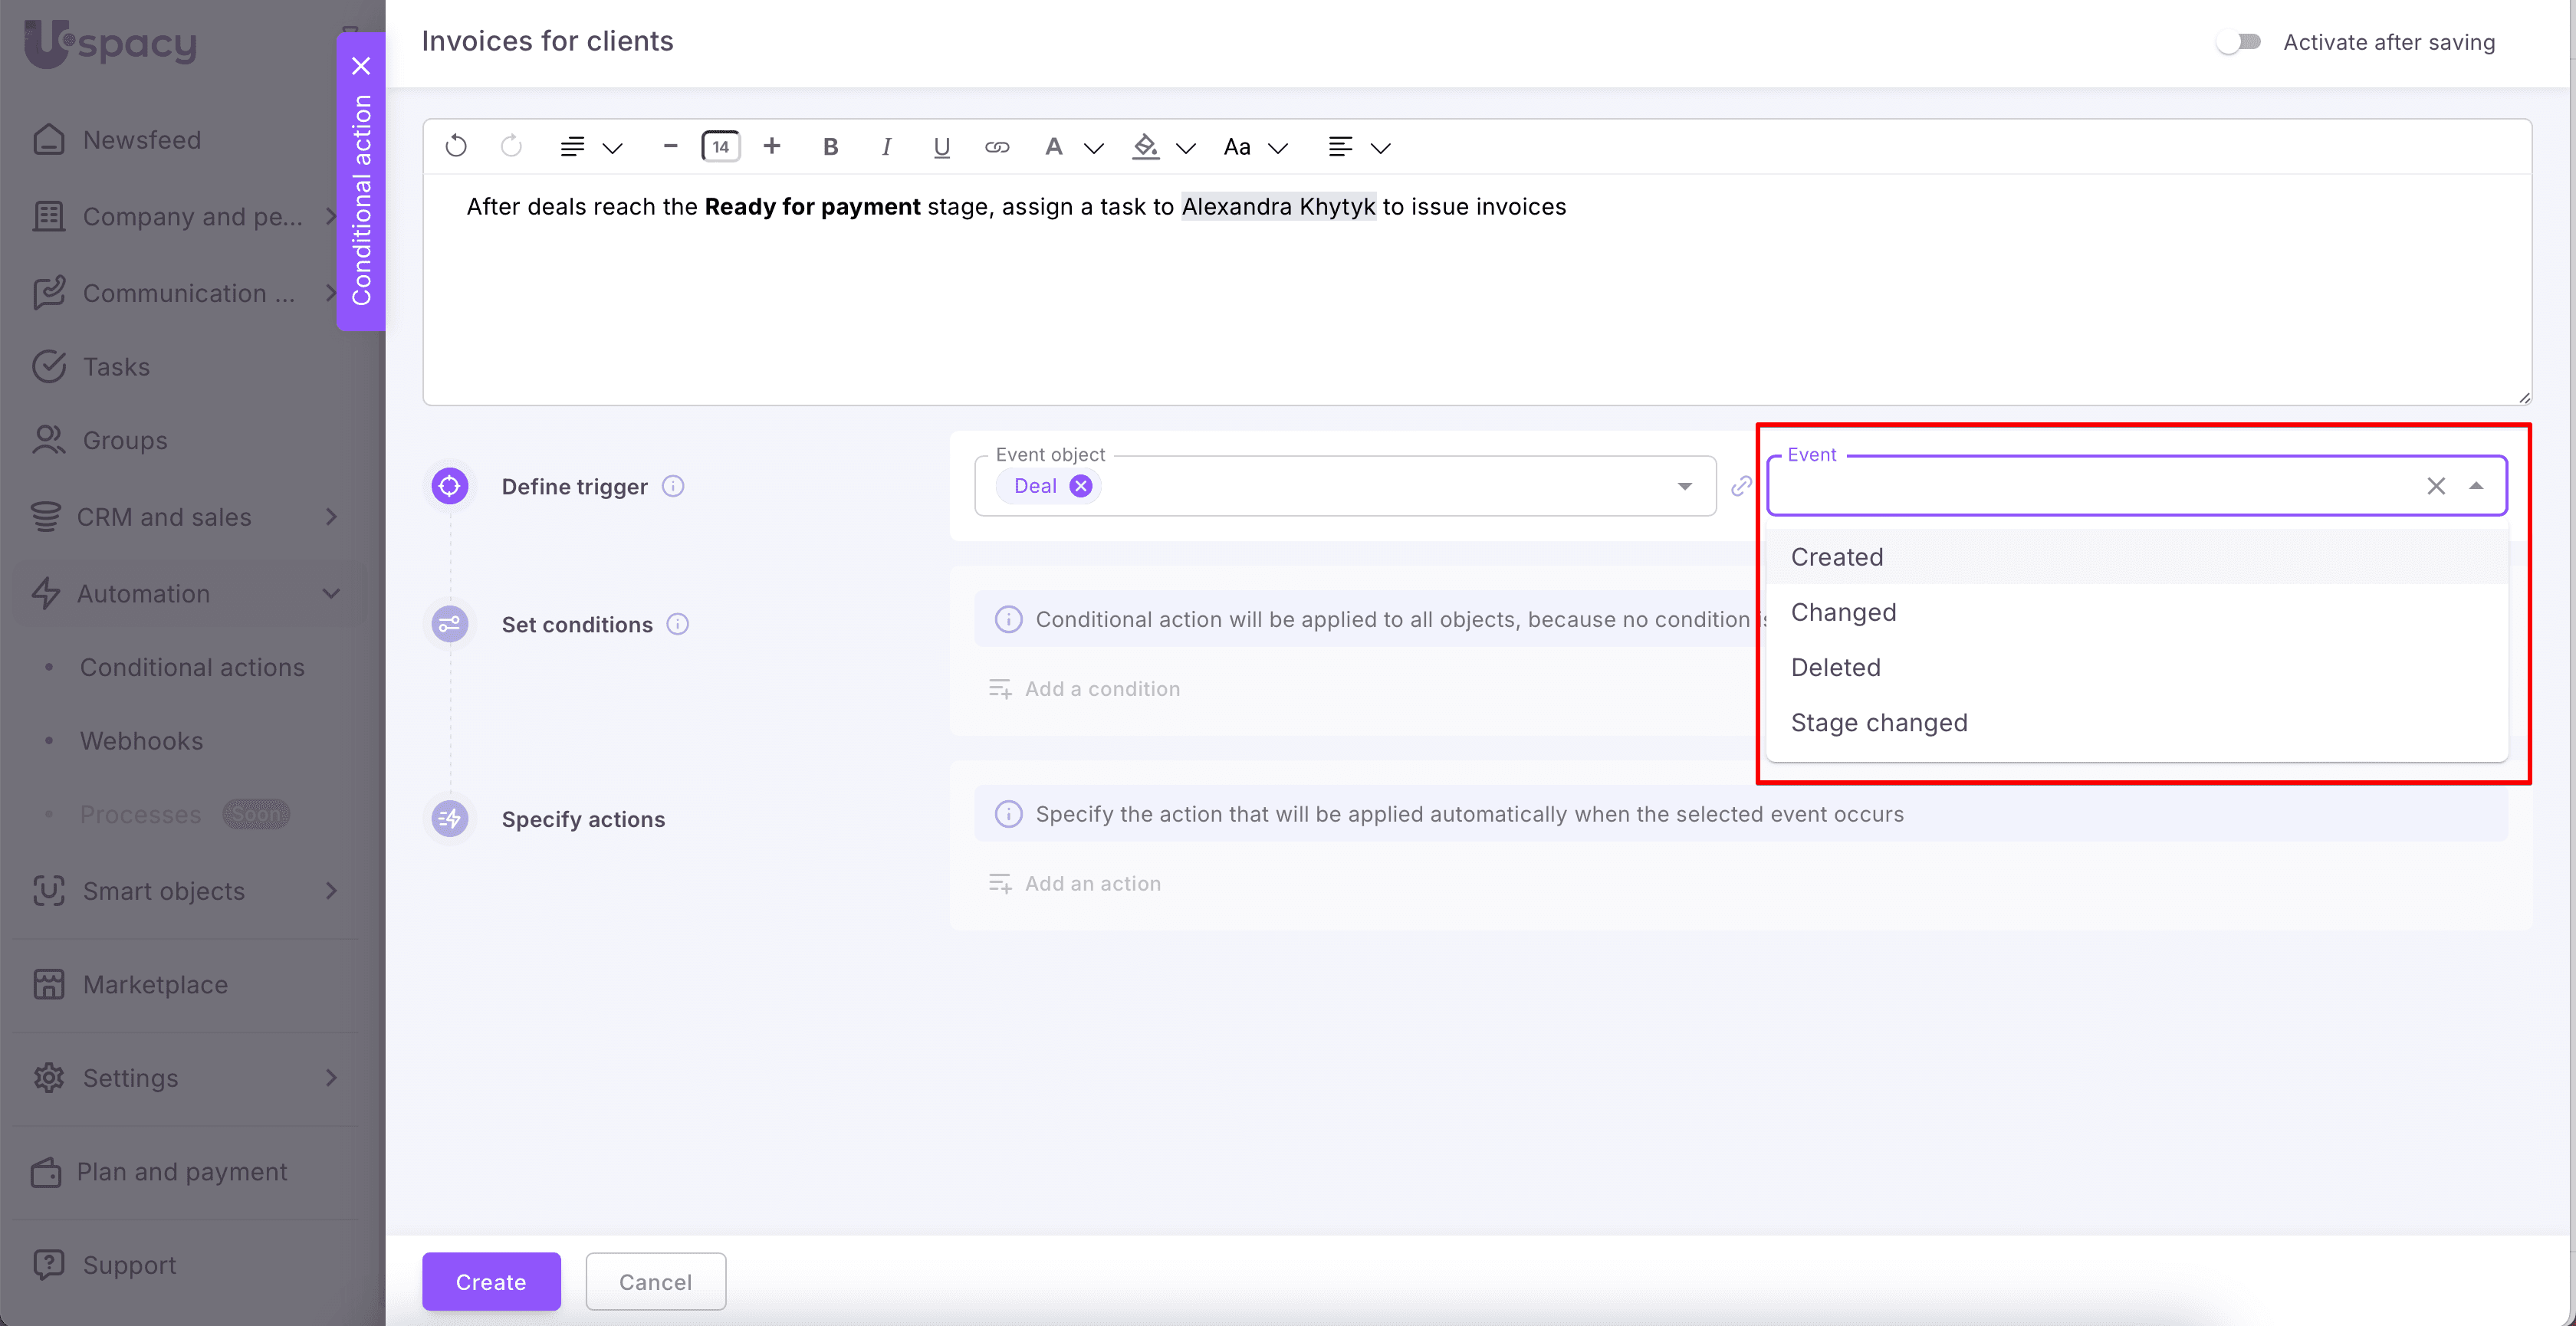This screenshot has height=1326, width=2576.
Task: Select the Stage changed event option
Action: tap(1879, 722)
